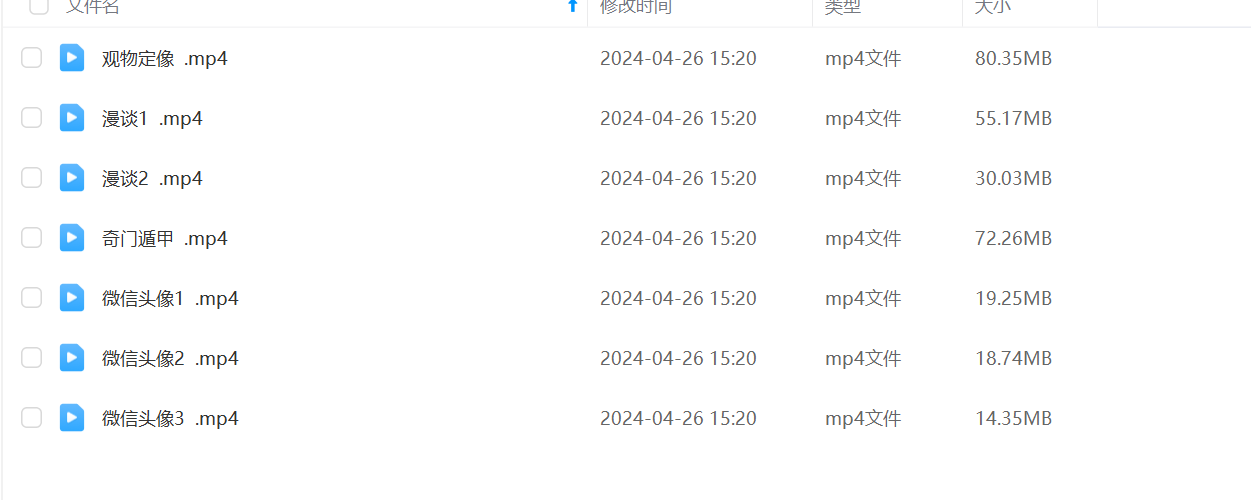Click the video icon of 奇门遁甲 .mp4
This screenshot has height=500, width=1251.
click(x=72, y=238)
